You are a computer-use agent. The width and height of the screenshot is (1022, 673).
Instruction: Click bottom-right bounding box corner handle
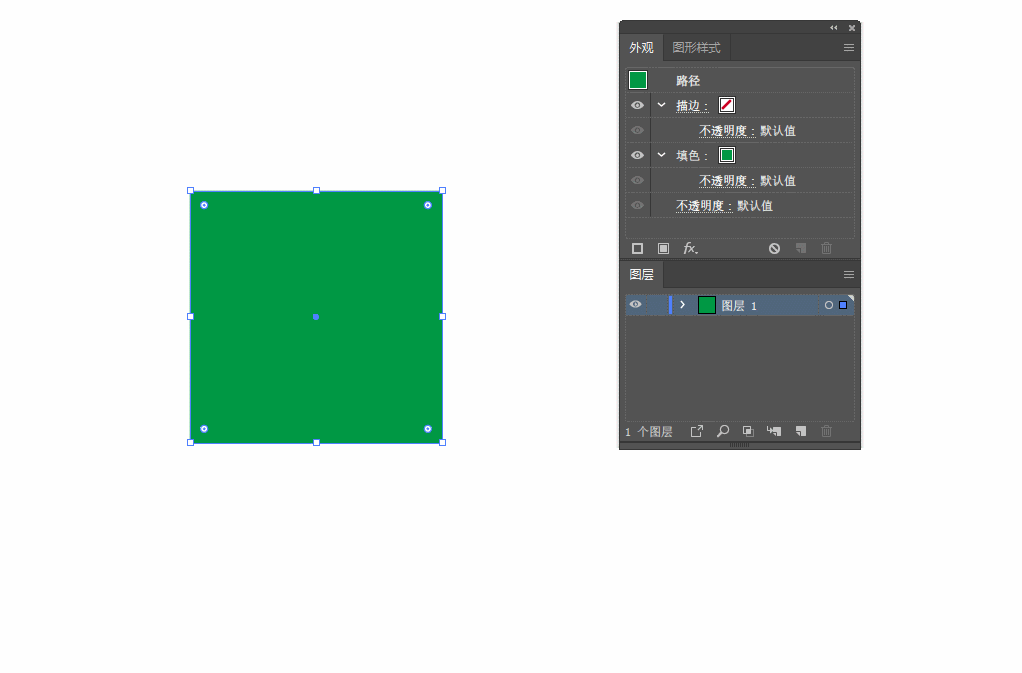point(443,442)
